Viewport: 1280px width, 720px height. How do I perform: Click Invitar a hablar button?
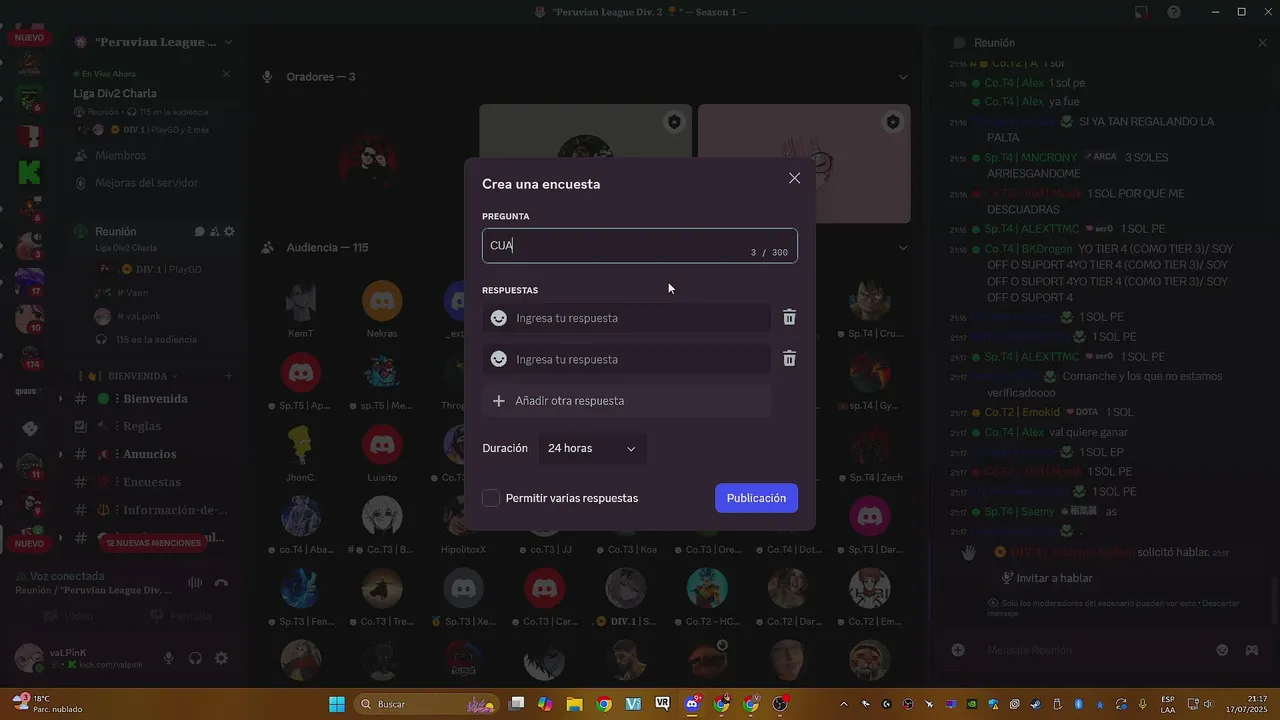(1047, 578)
